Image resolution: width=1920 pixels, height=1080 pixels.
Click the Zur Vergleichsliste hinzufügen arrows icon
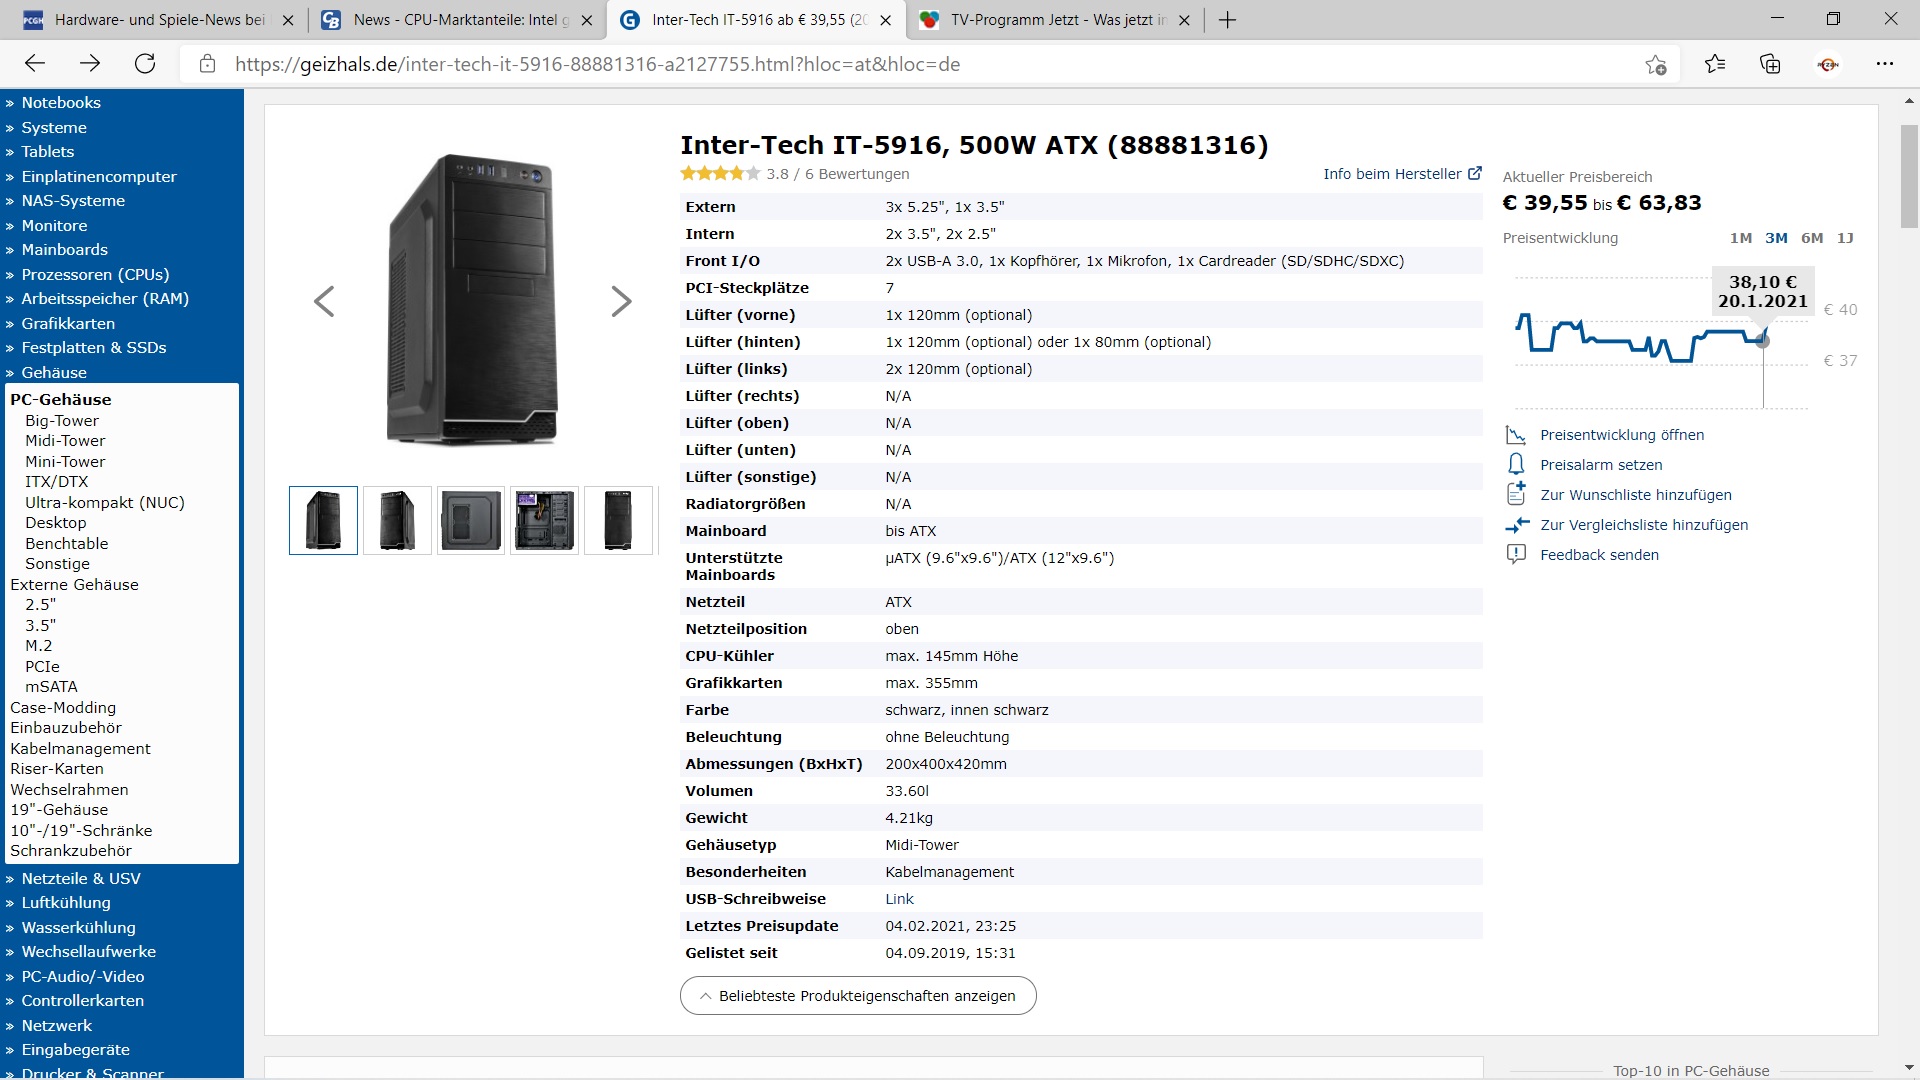(x=1516, y=525)
